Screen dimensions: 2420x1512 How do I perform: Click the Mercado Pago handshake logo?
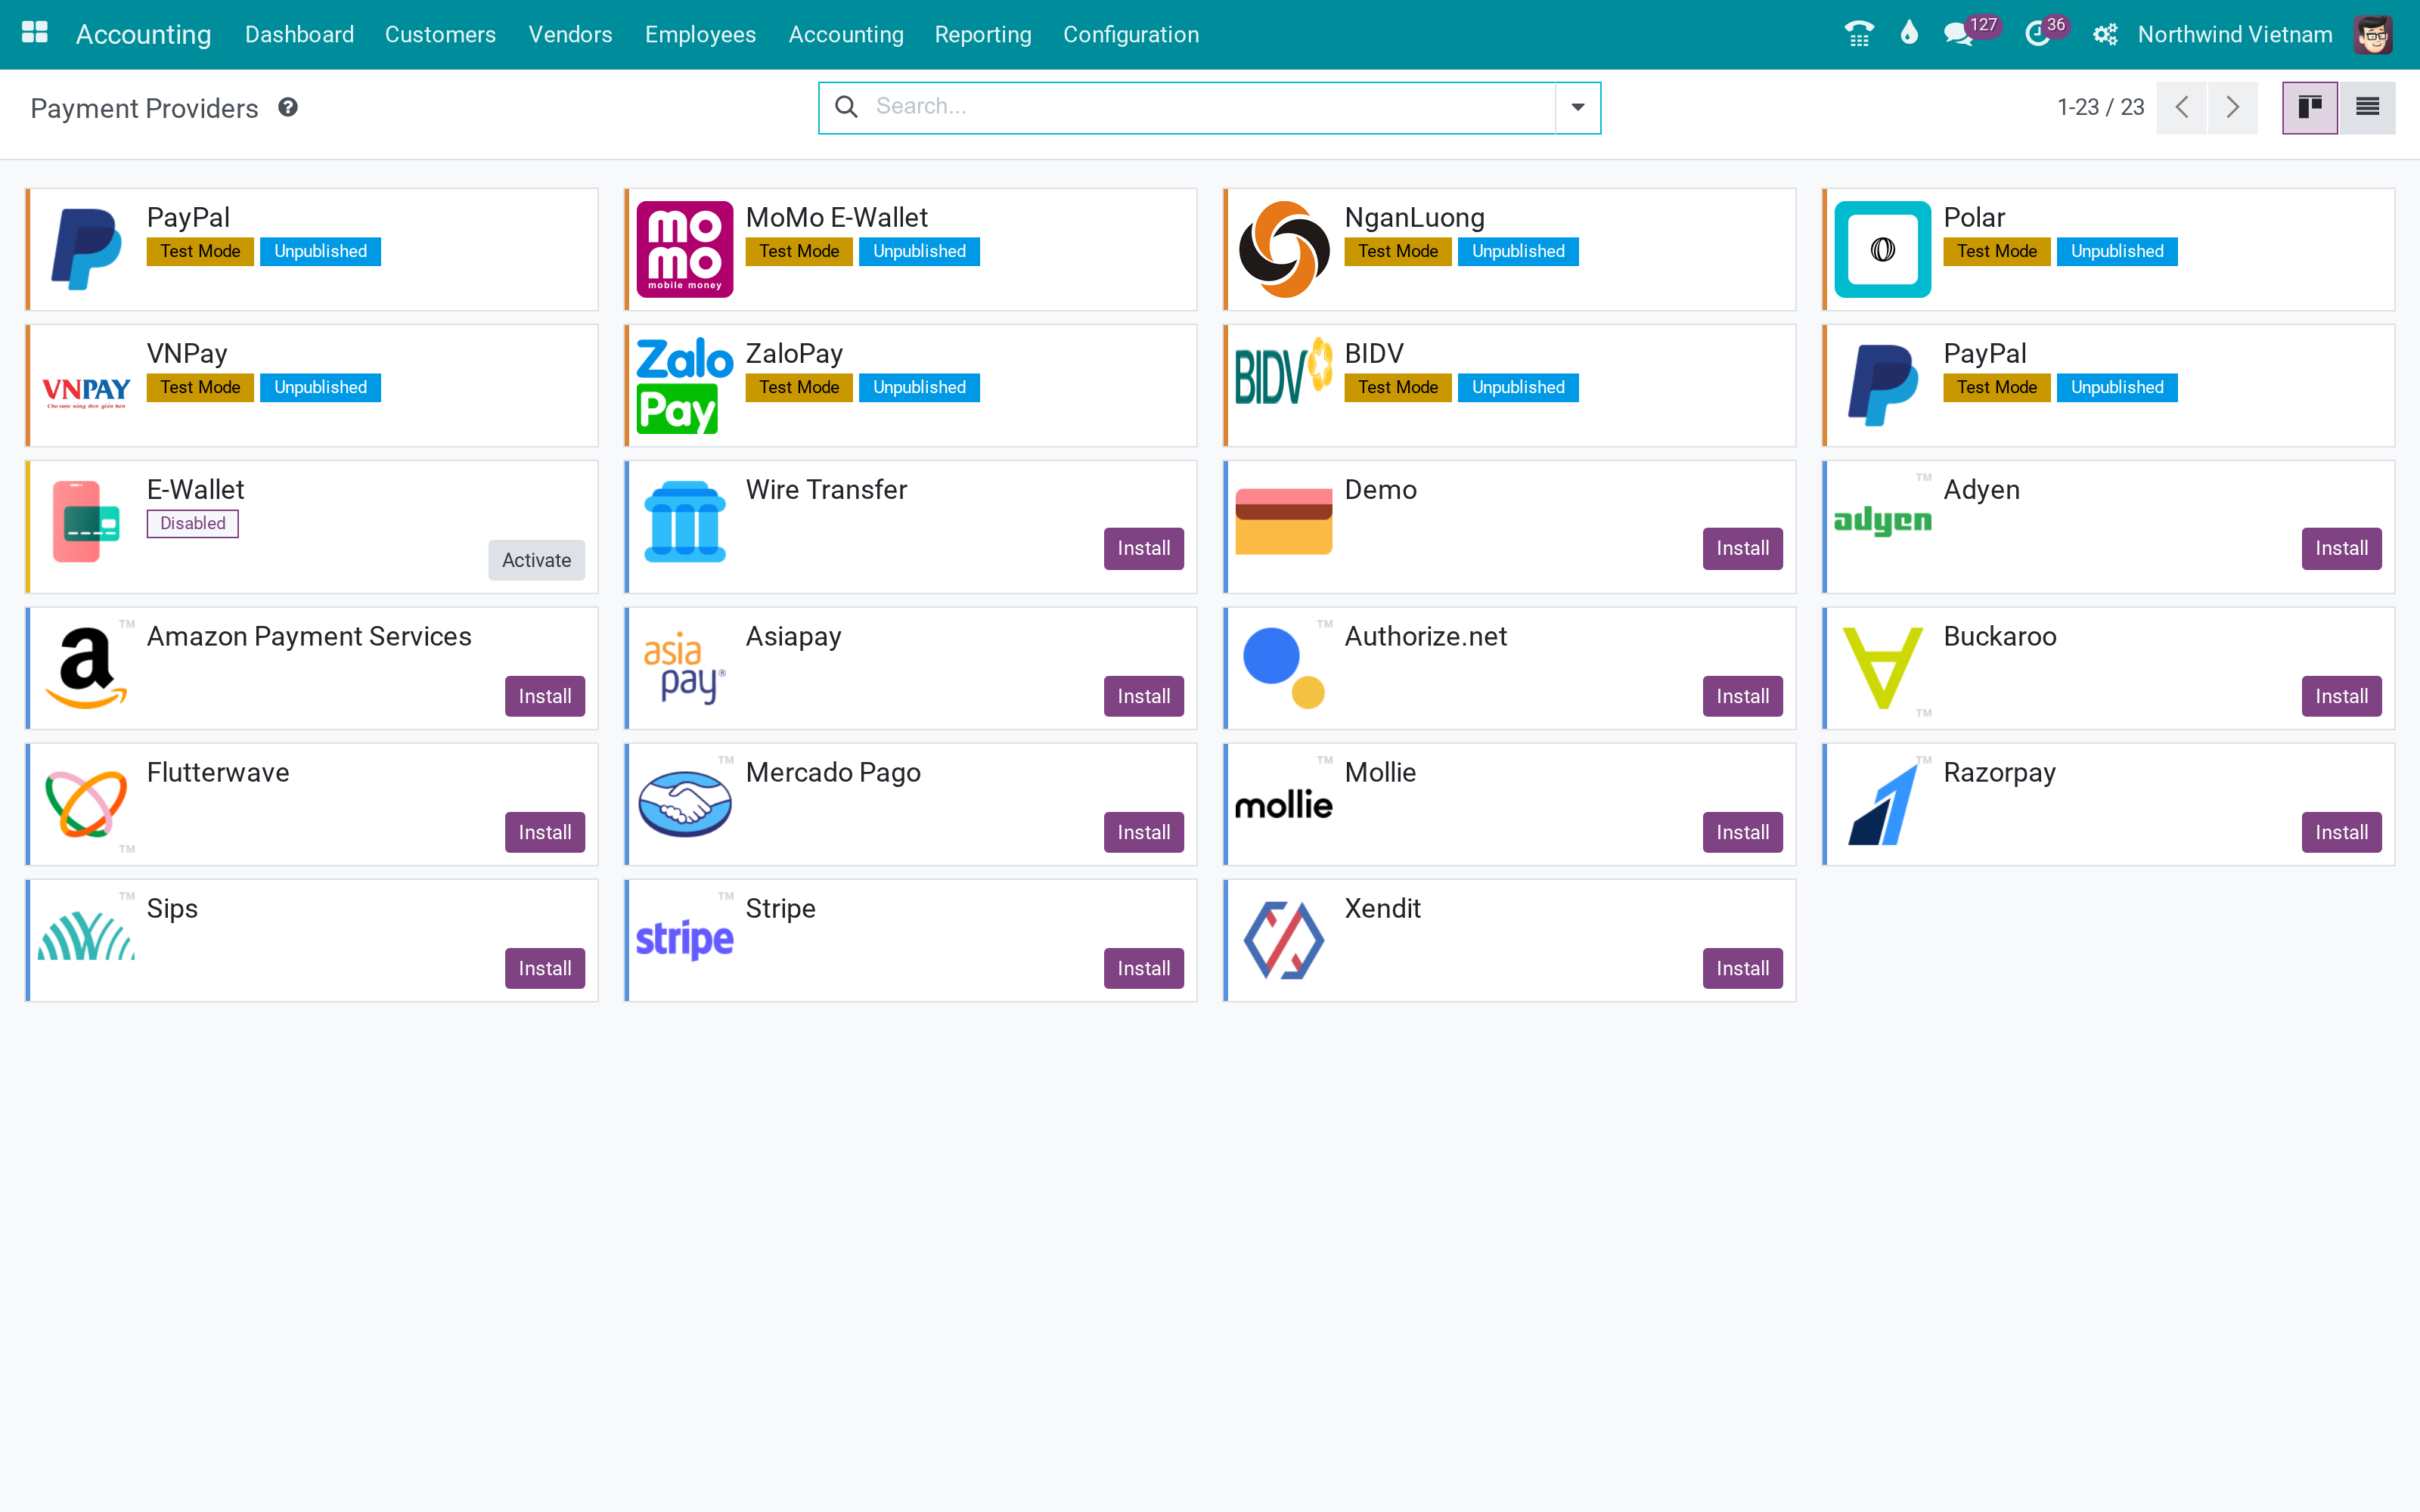coord(685,804)
